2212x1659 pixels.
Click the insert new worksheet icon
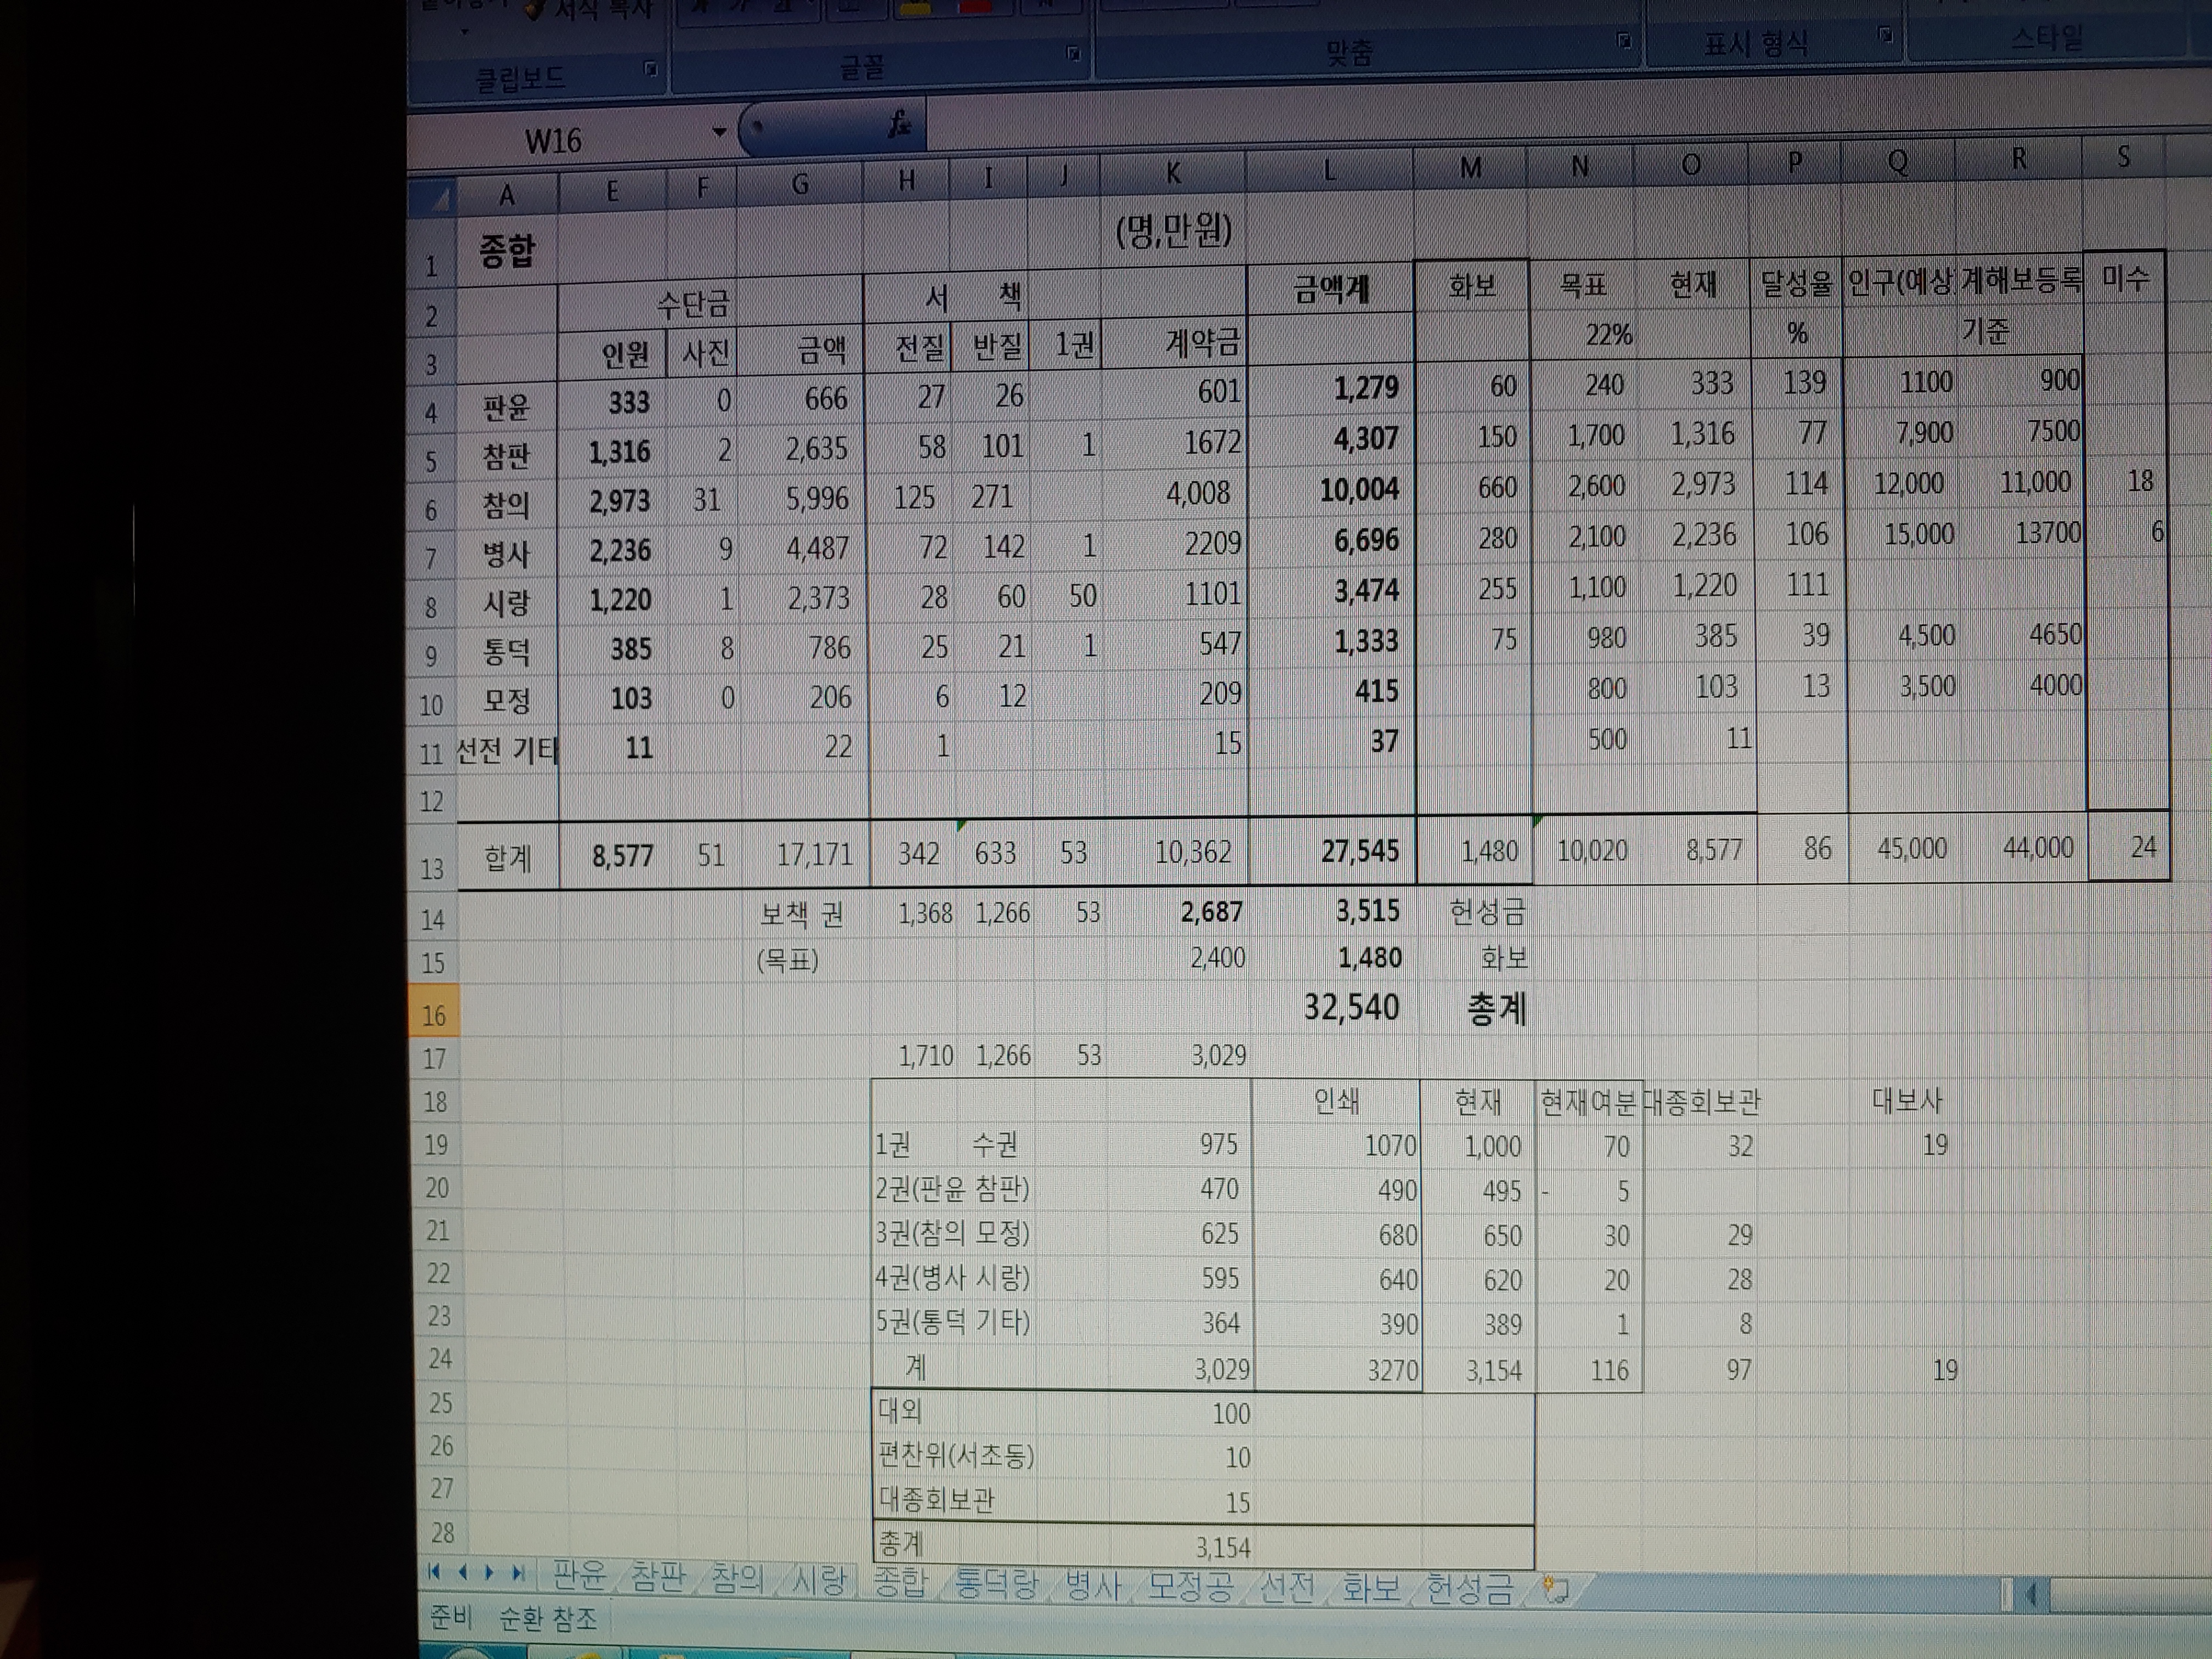pos(1556,1589)
